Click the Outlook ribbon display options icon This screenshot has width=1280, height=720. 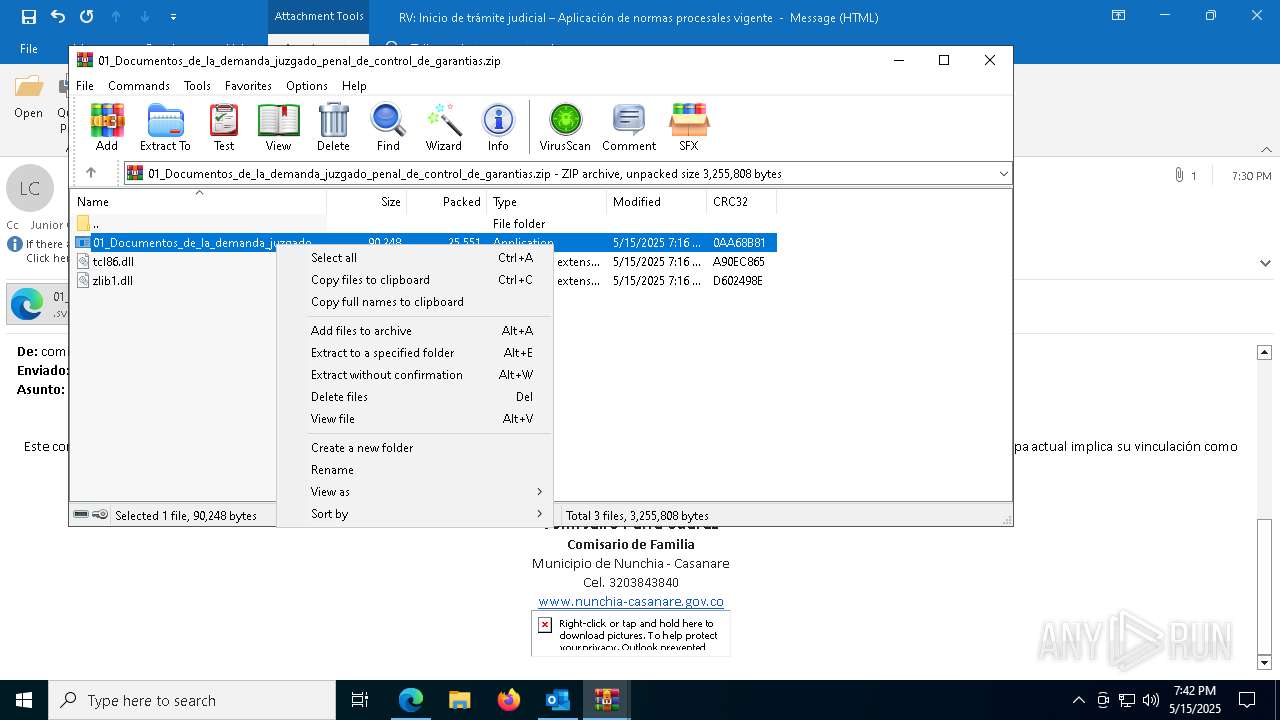coord(1118,16)
